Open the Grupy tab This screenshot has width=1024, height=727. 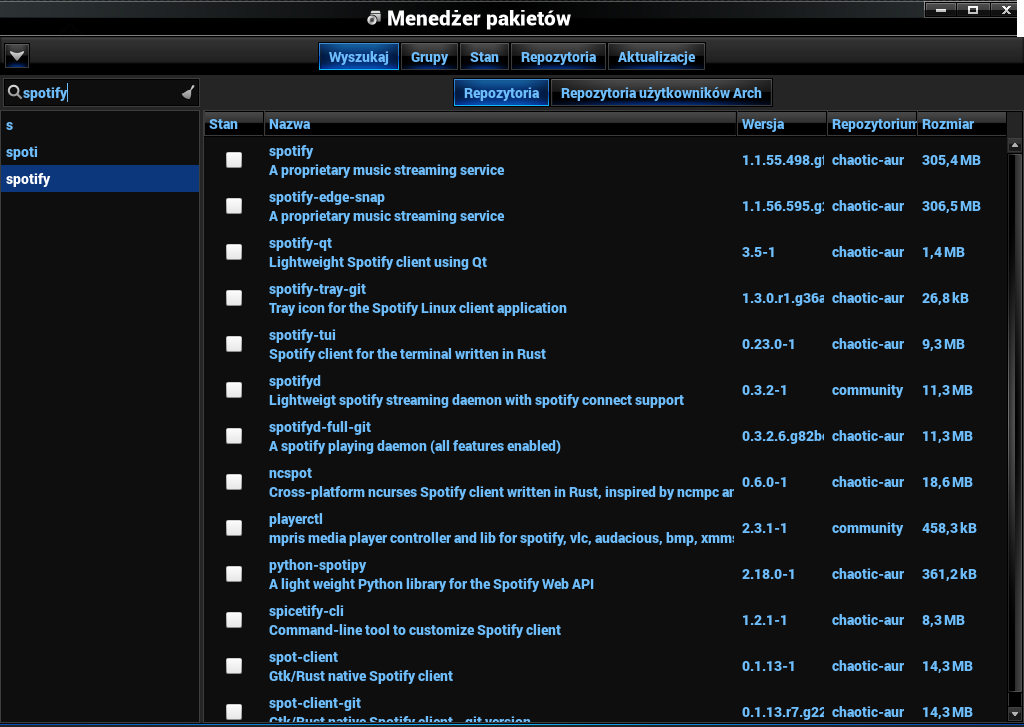click(x=429, y=57)
